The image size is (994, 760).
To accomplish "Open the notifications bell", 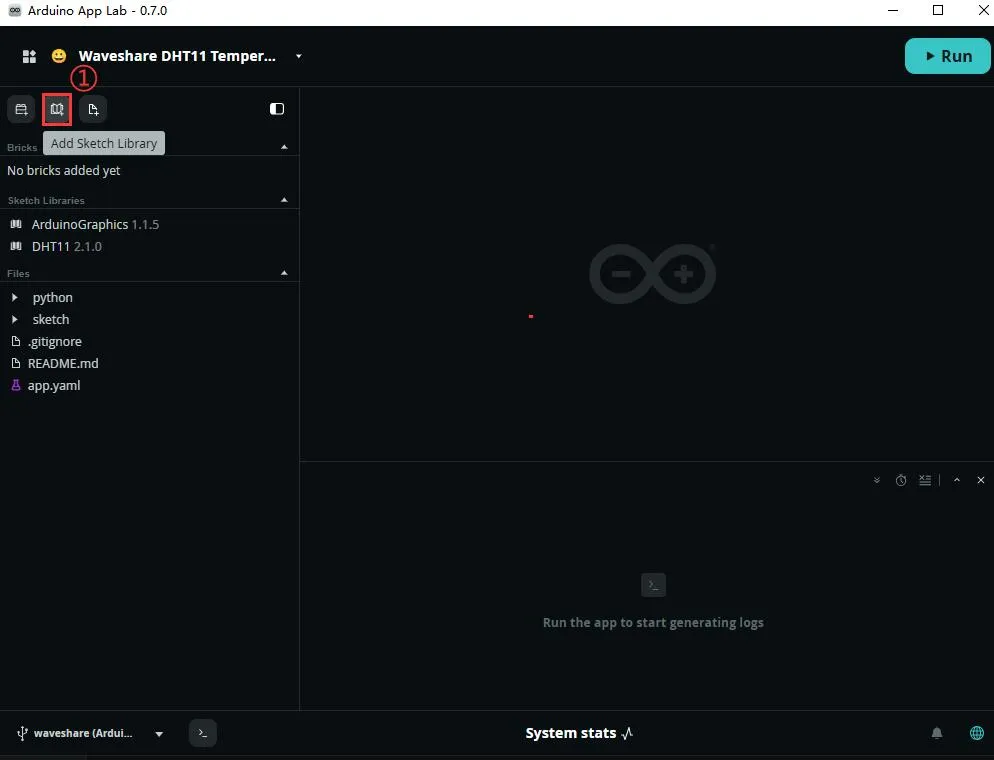I will pos(937,733).
